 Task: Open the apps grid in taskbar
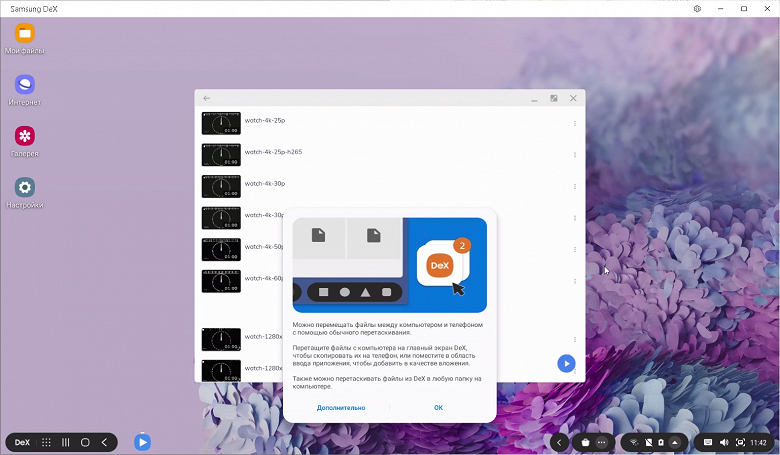(46, 442)
